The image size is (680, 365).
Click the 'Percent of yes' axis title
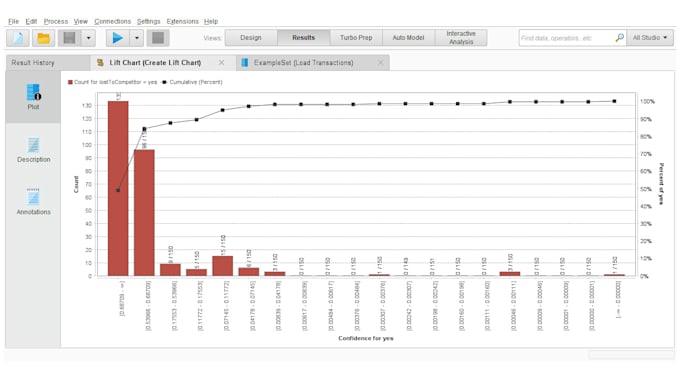661,184
